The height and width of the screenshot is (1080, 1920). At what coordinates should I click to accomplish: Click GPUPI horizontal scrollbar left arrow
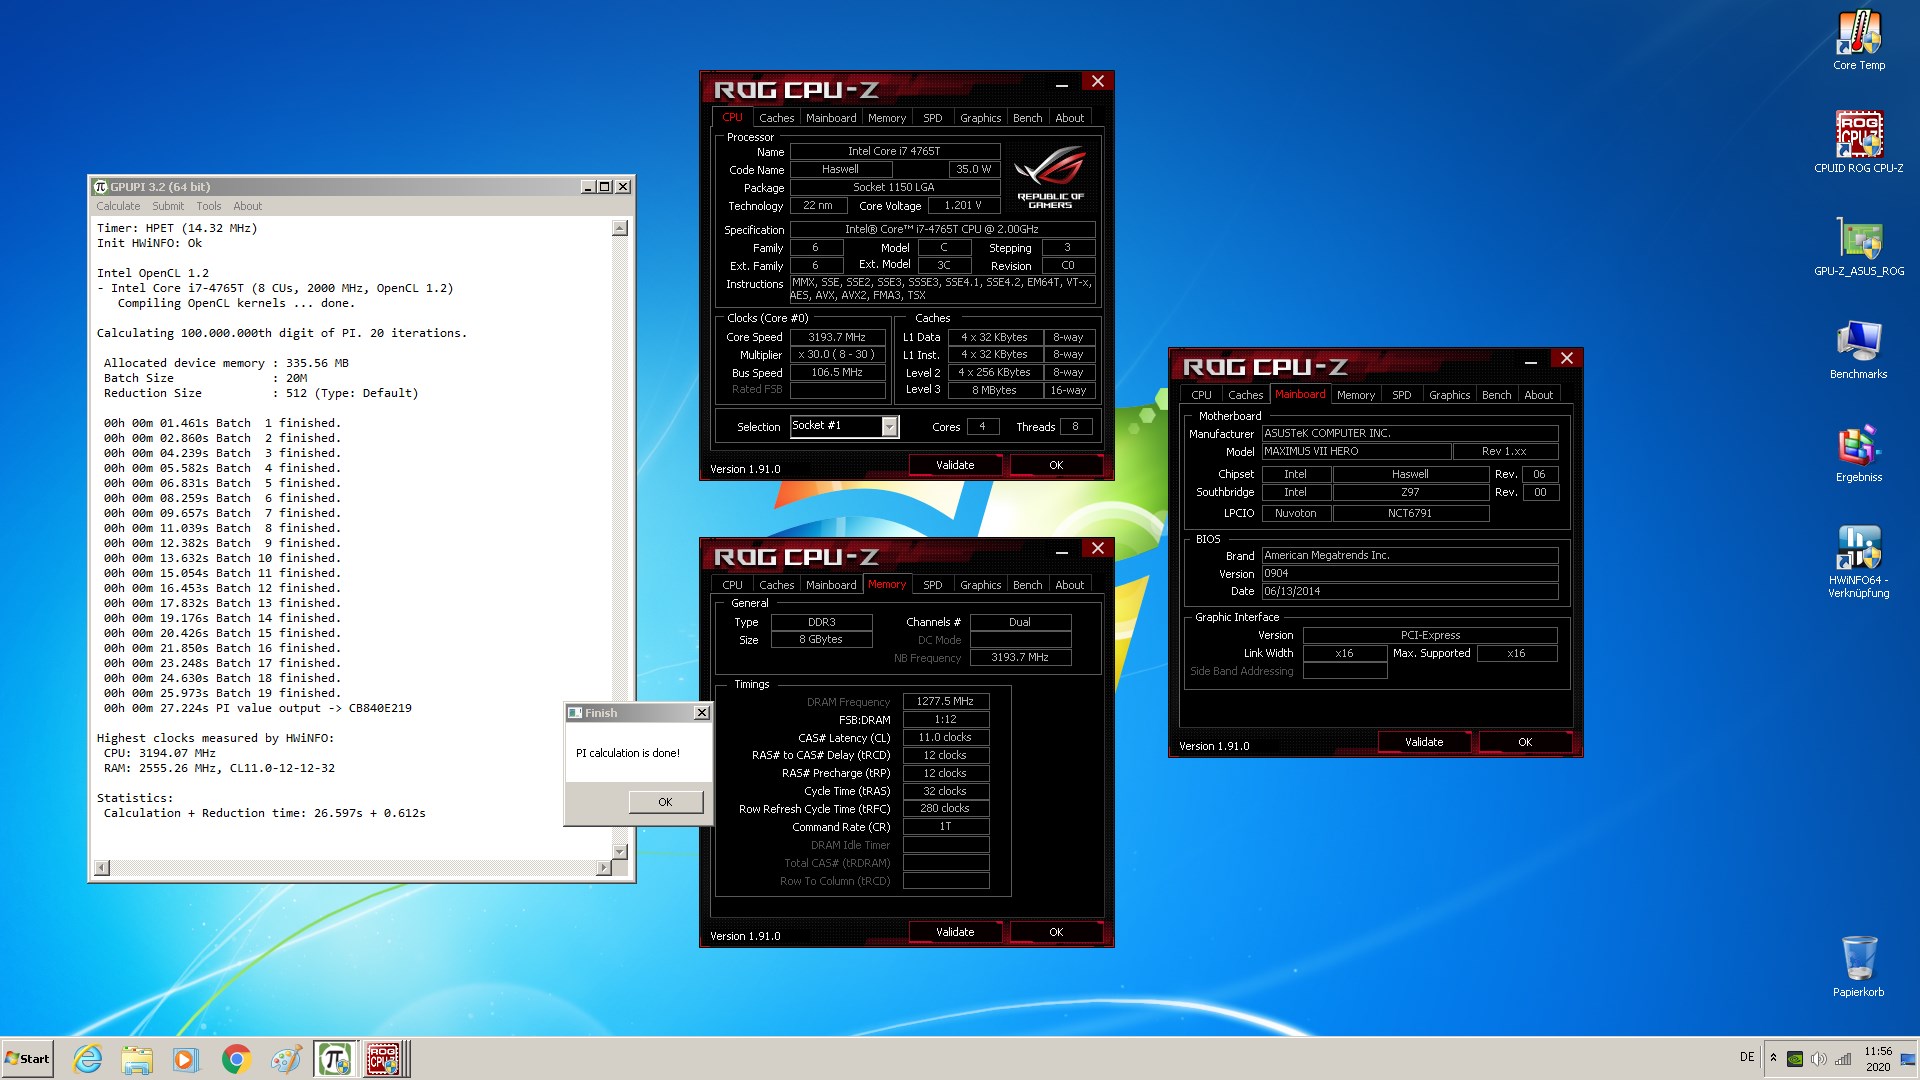point(102,868)
